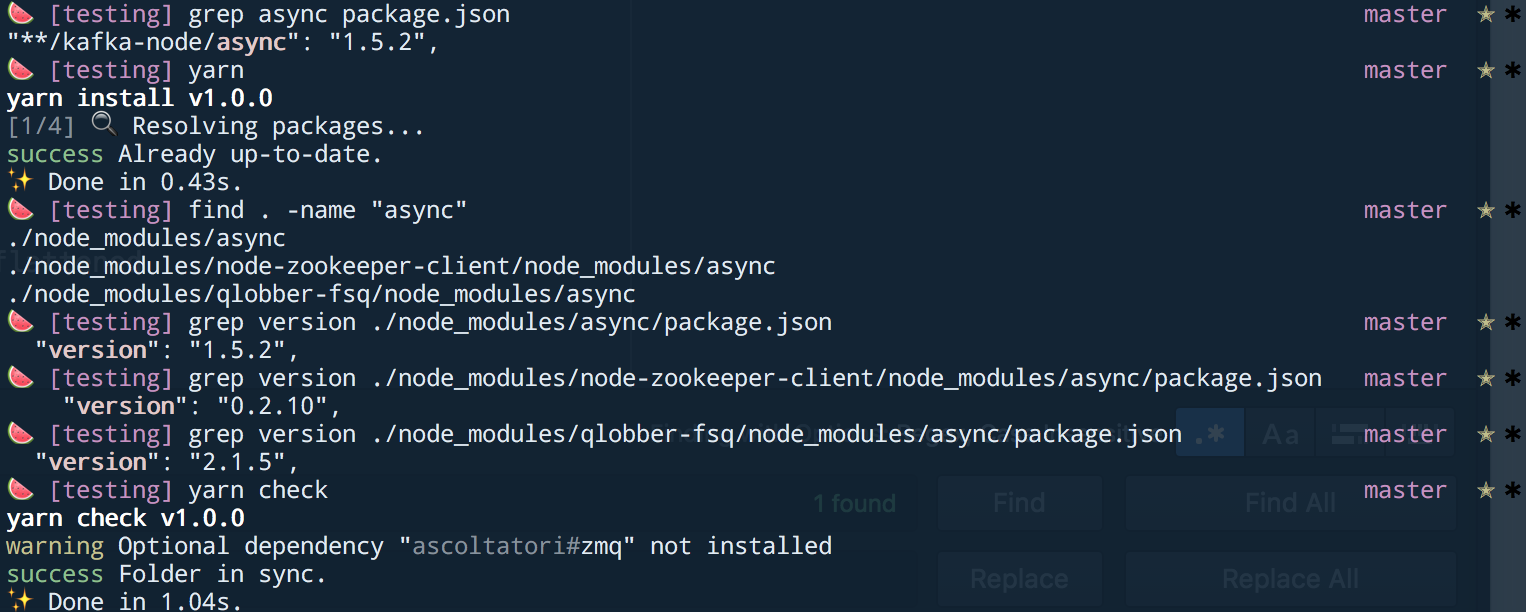
Task: Click the watermelon icon on the 'find . -name' prompt
Action: point(21,210)
